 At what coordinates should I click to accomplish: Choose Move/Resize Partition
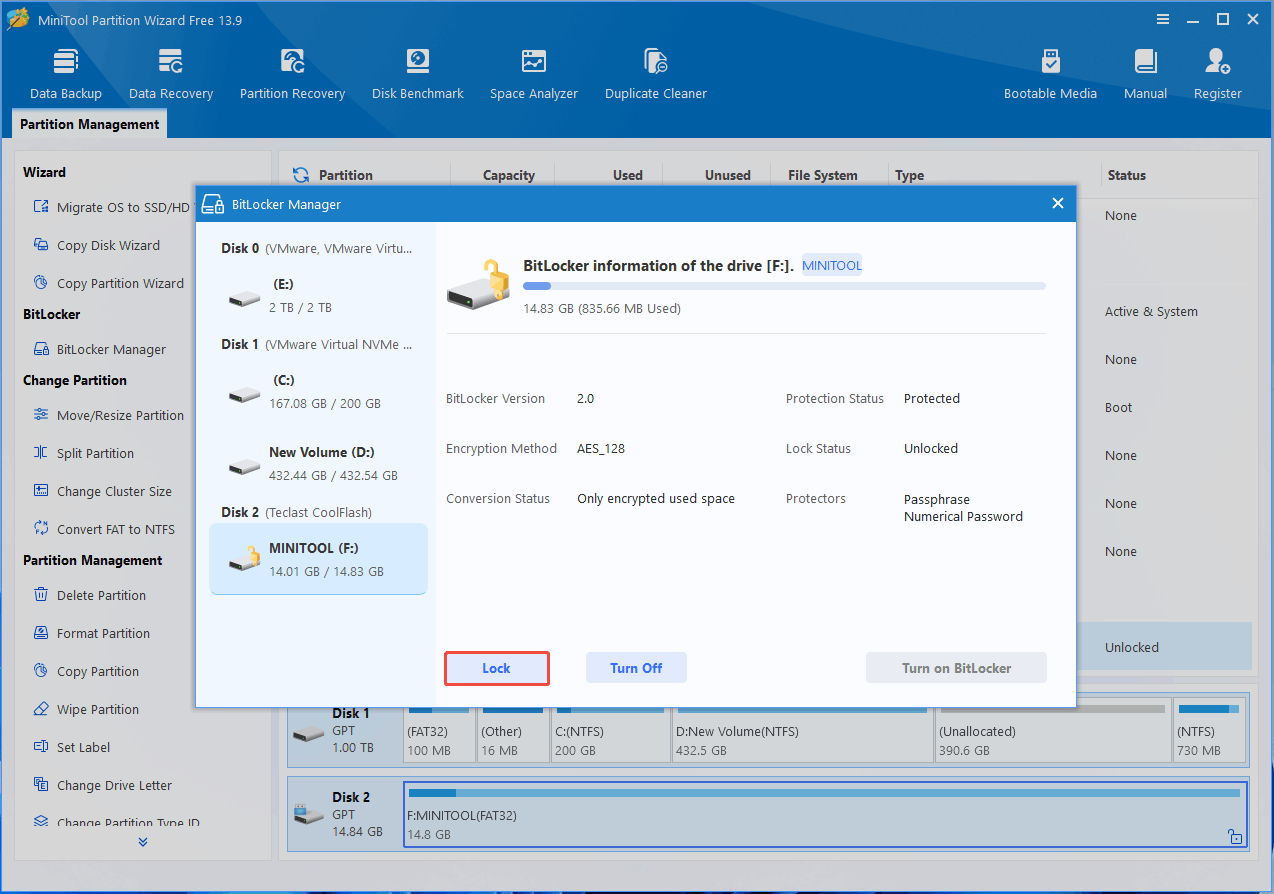pyautogui.click(x=108, y=415)
